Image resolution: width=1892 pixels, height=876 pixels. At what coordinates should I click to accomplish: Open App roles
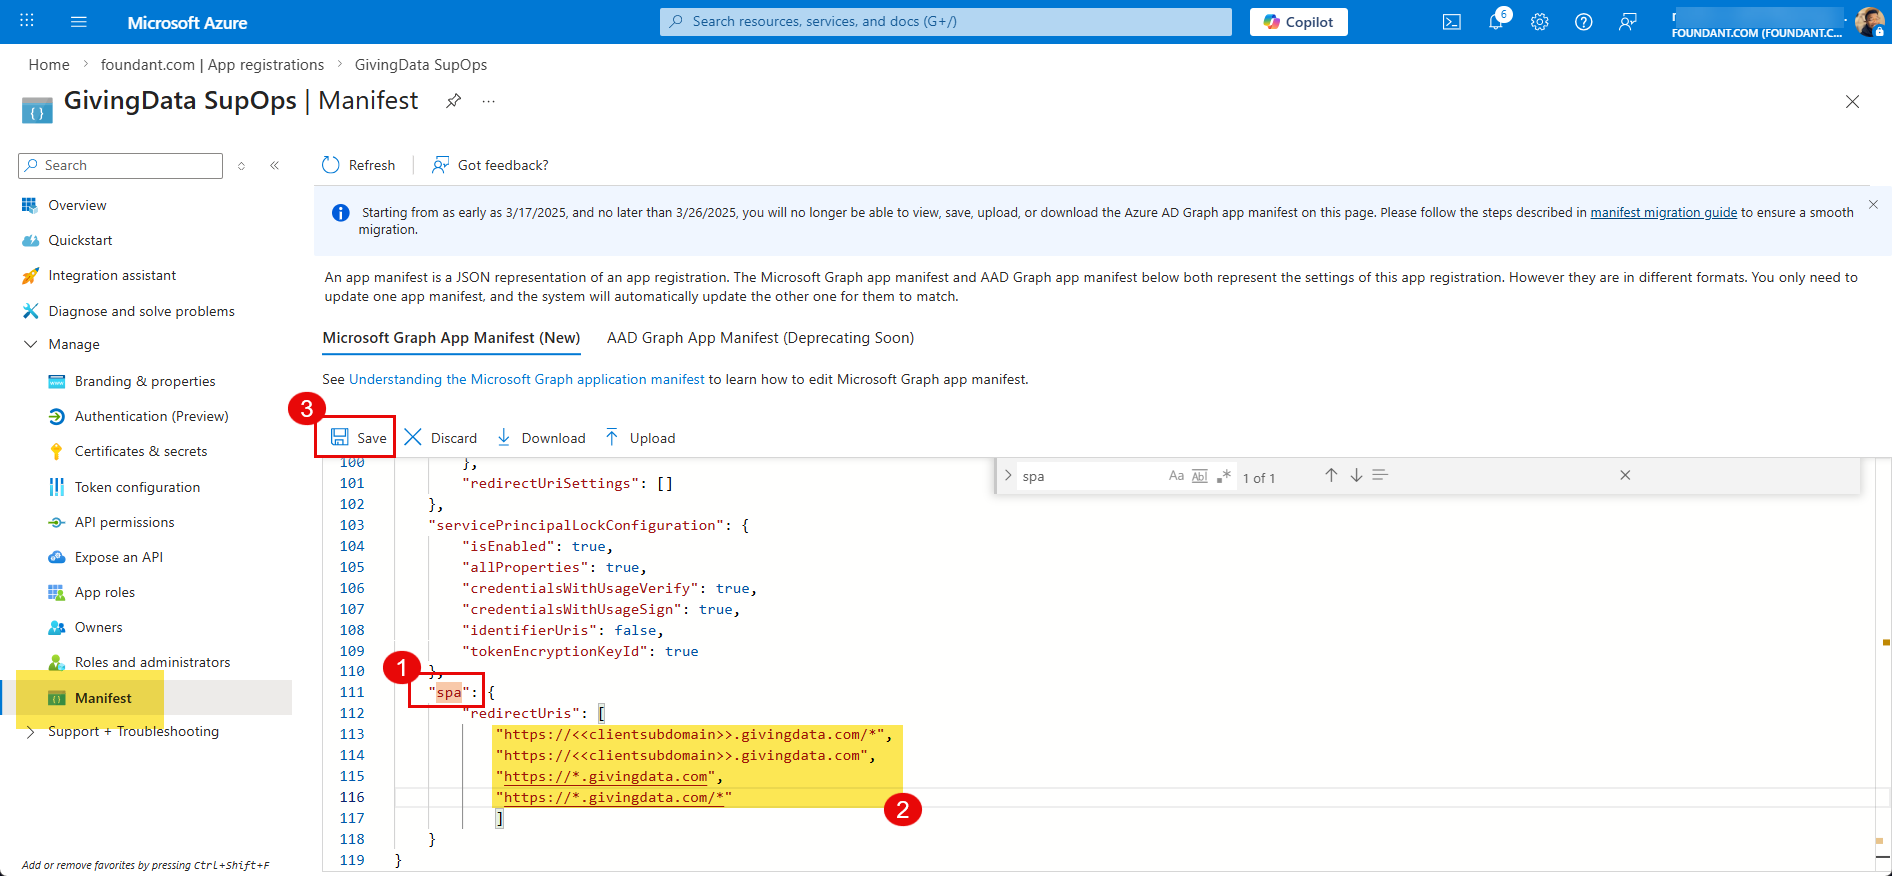click(104, 592)
